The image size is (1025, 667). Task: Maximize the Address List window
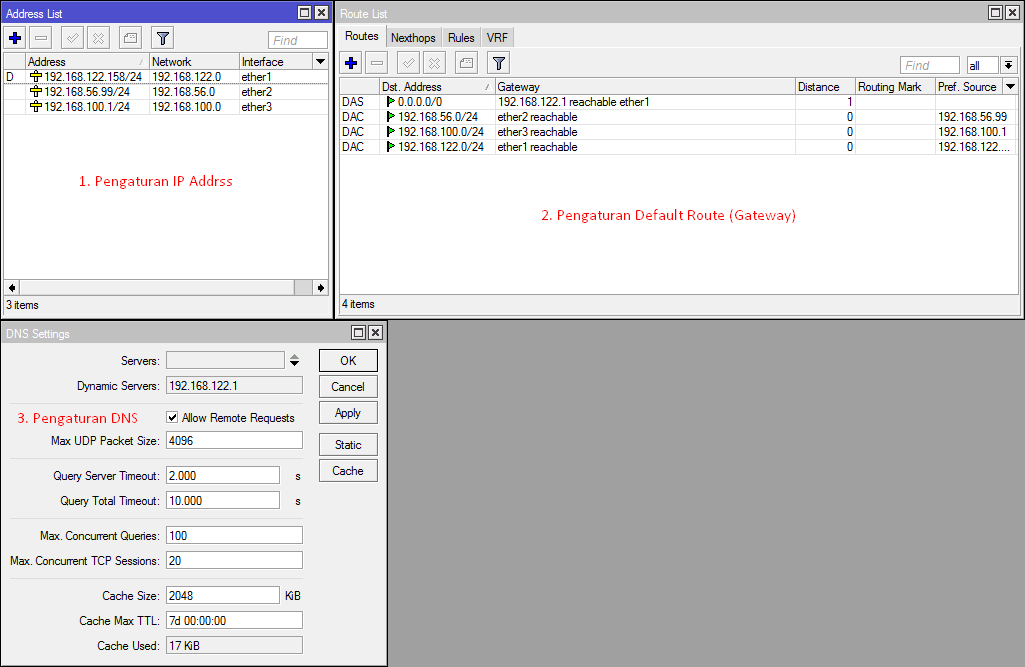(305, 12)
